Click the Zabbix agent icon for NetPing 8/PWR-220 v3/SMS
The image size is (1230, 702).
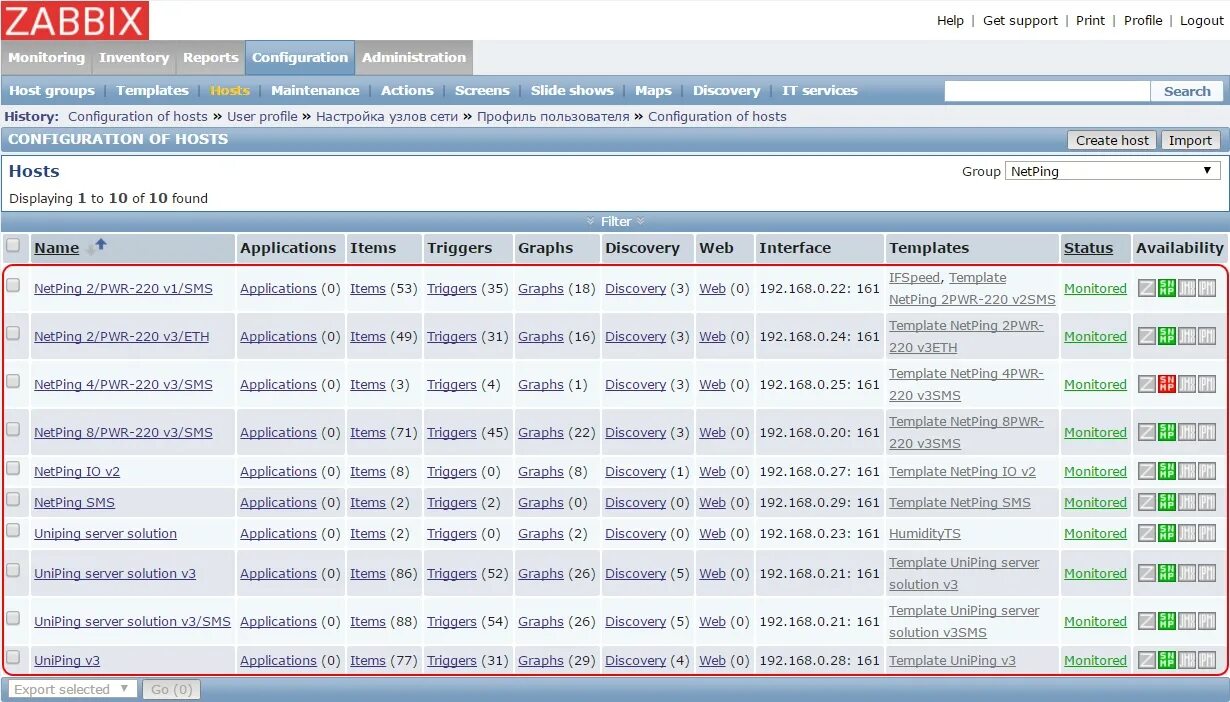(1147, 432)
